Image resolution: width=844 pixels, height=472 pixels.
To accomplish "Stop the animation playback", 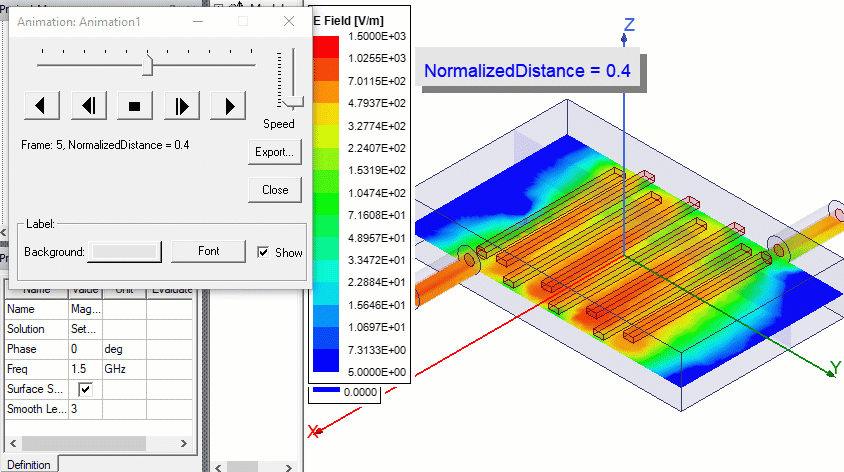I will pyautogui.click(x=134, y=105).
